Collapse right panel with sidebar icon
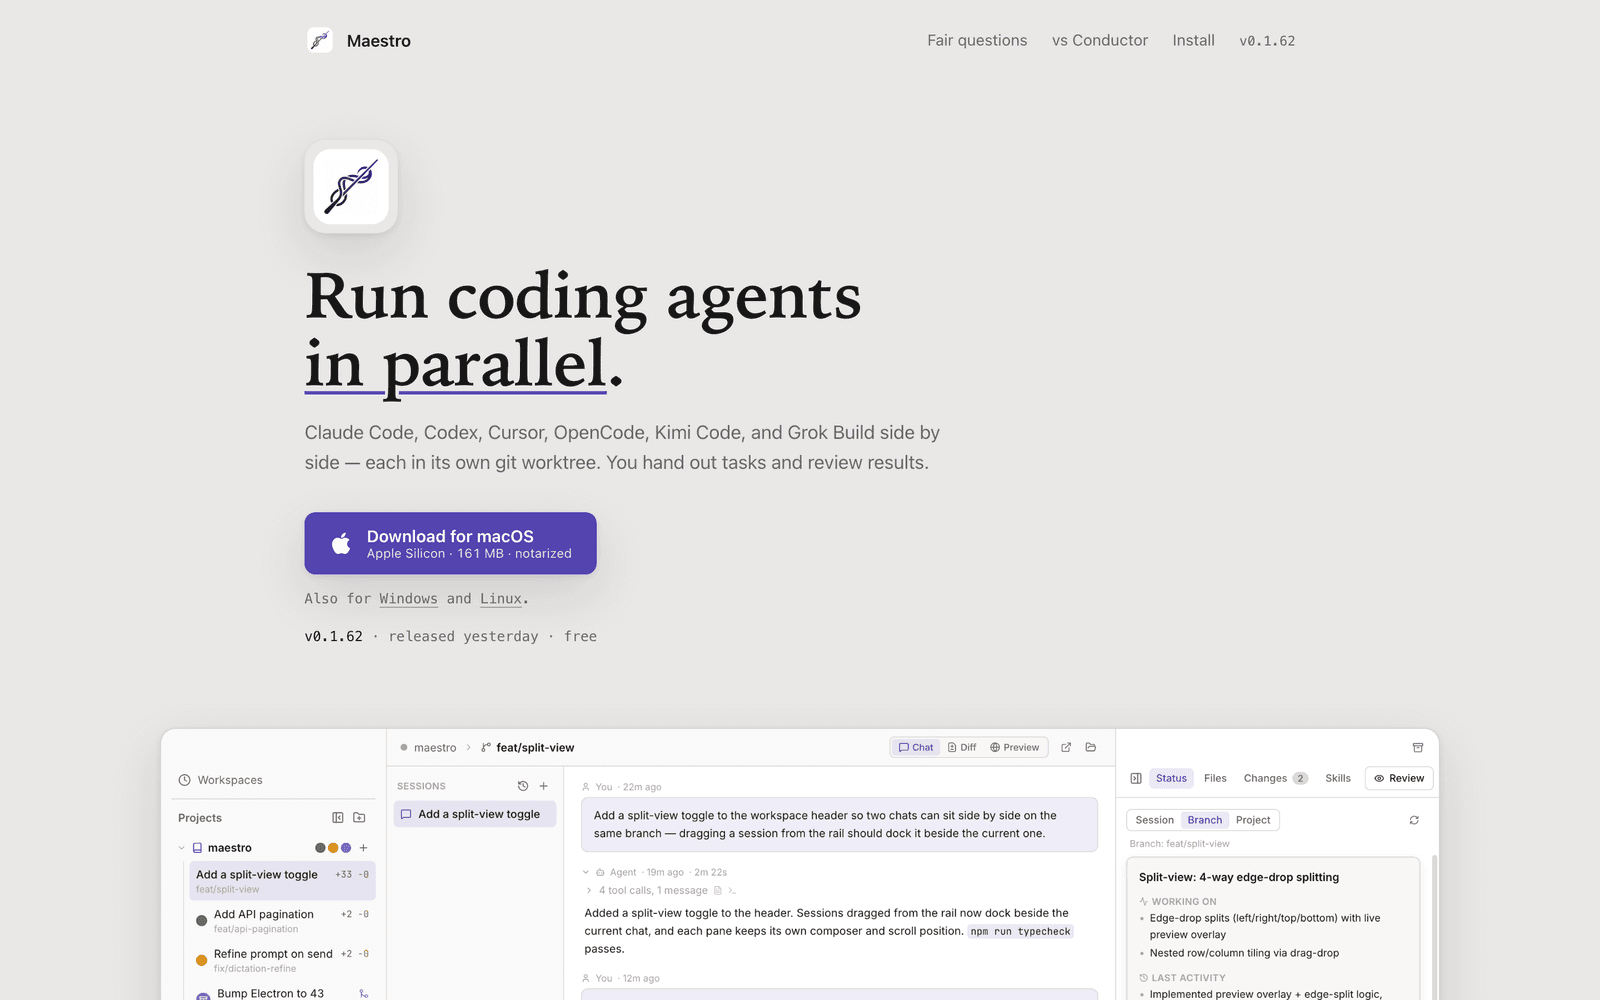This screenshot has height=1000, width=1600. tap(1136, 778)
